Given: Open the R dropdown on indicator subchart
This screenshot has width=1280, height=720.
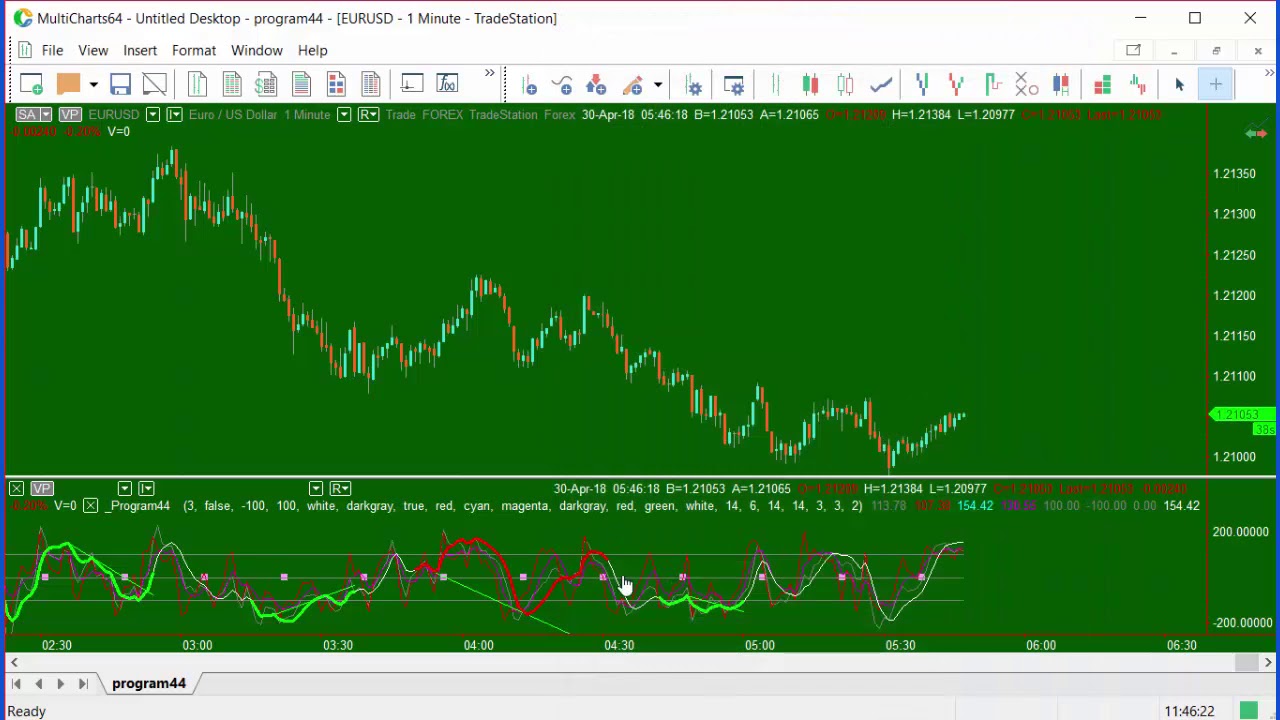Looking at the screenshot, I should [x=340, y=488].
